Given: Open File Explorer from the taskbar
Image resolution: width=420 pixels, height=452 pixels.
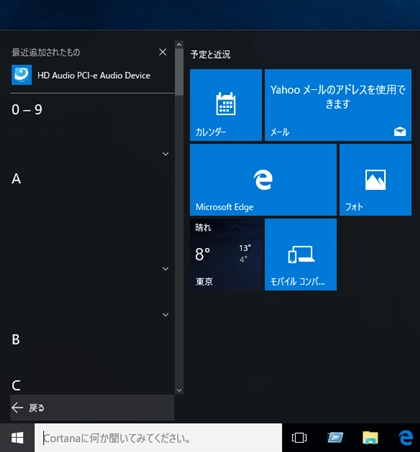Looking at the screenshot, I should (x=370, y=438).
